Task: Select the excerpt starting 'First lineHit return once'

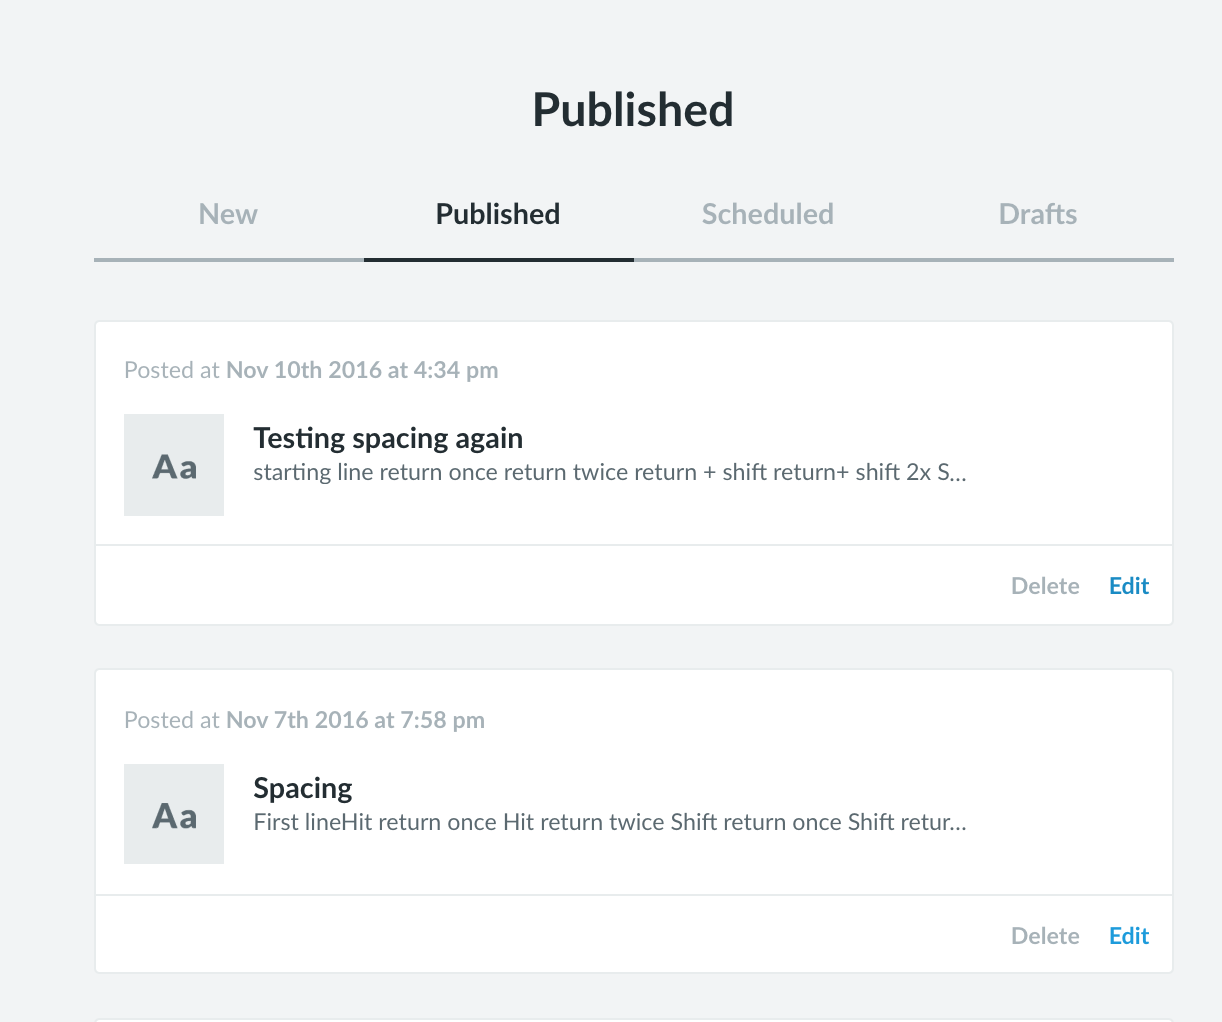Action: tap(609, 823)
